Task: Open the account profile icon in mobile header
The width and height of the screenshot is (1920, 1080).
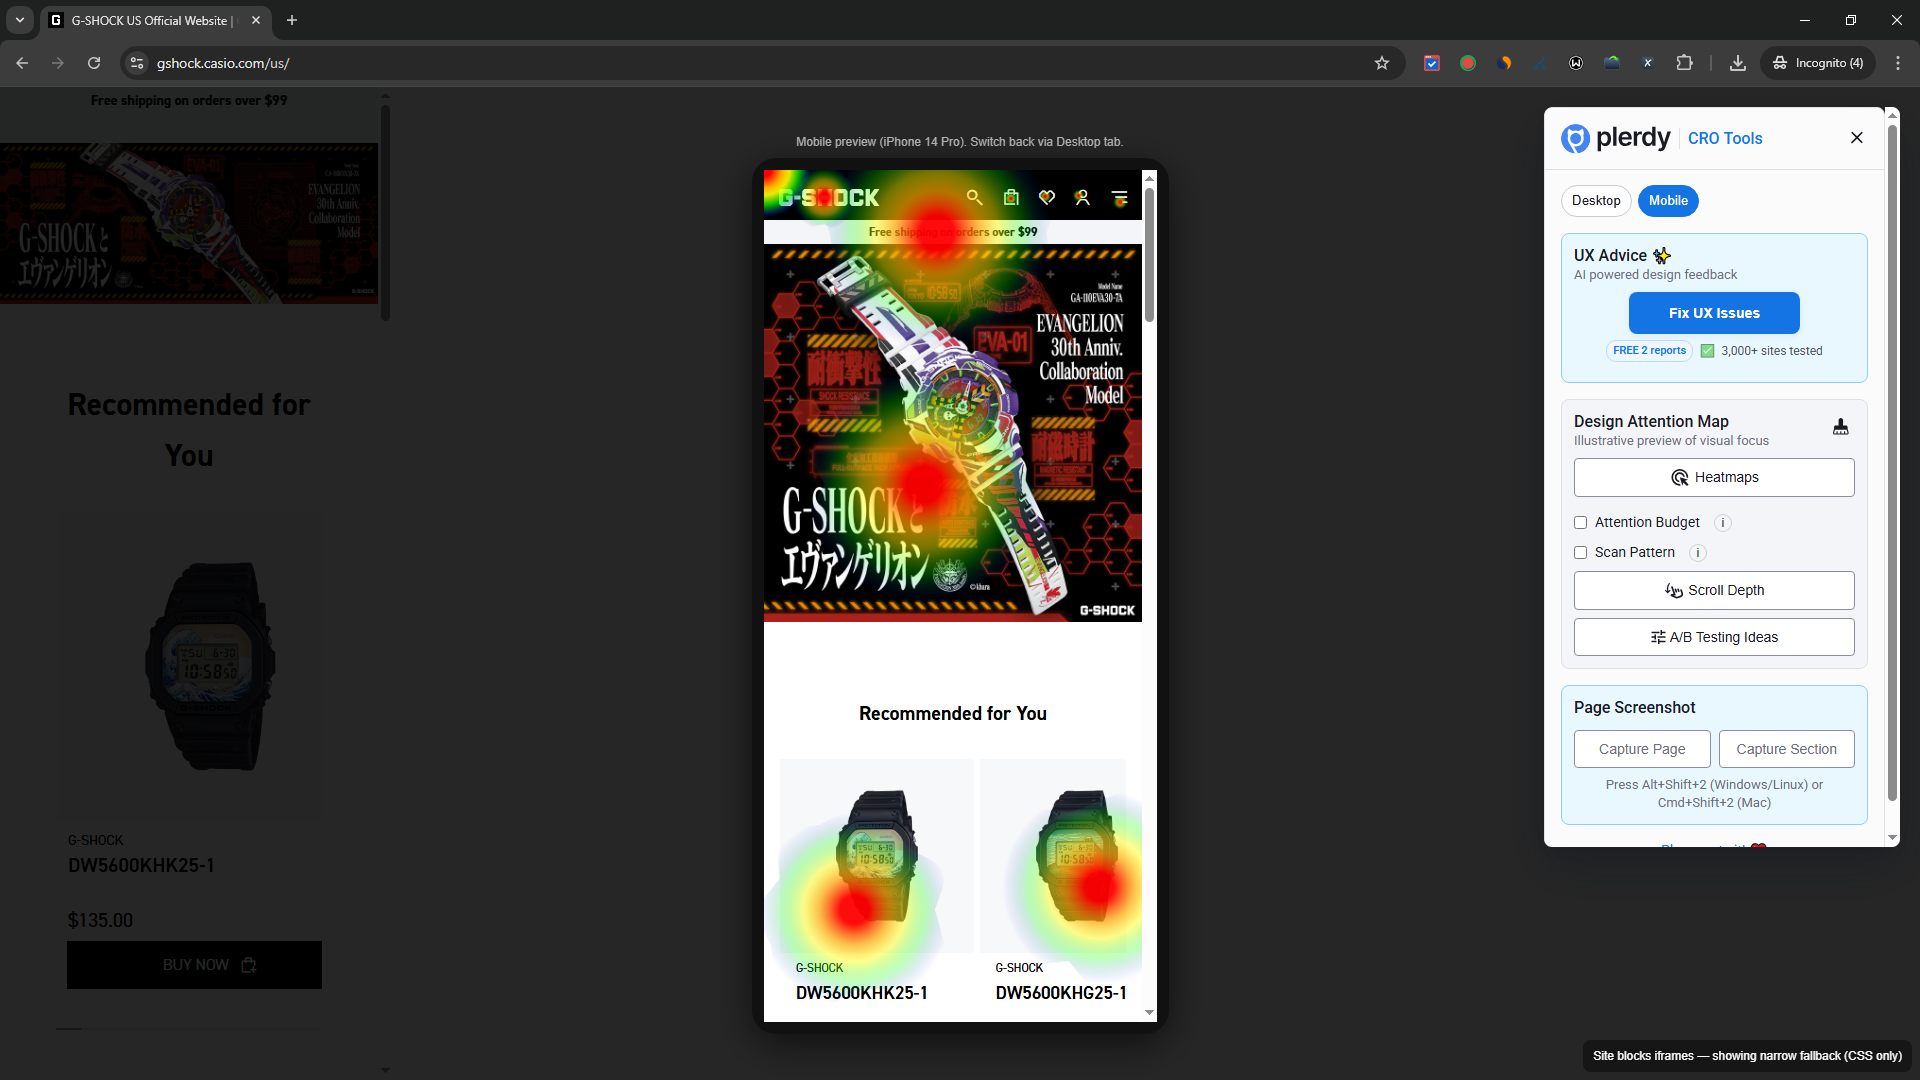Action: tap(1082, 198)
